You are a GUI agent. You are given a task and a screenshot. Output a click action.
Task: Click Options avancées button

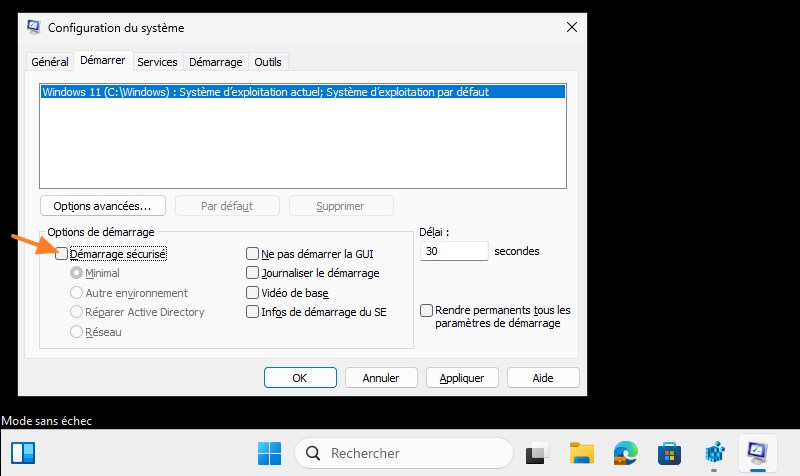(x=103, y=206)
